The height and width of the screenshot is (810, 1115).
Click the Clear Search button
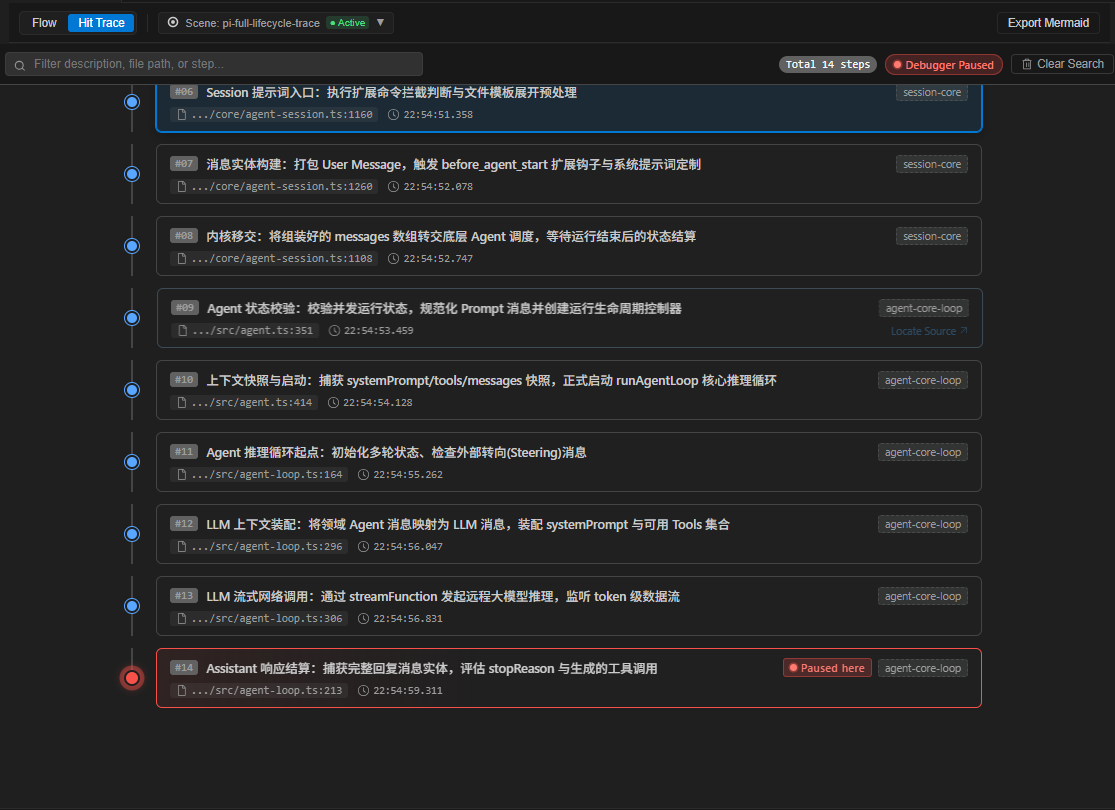[1062, 64]
